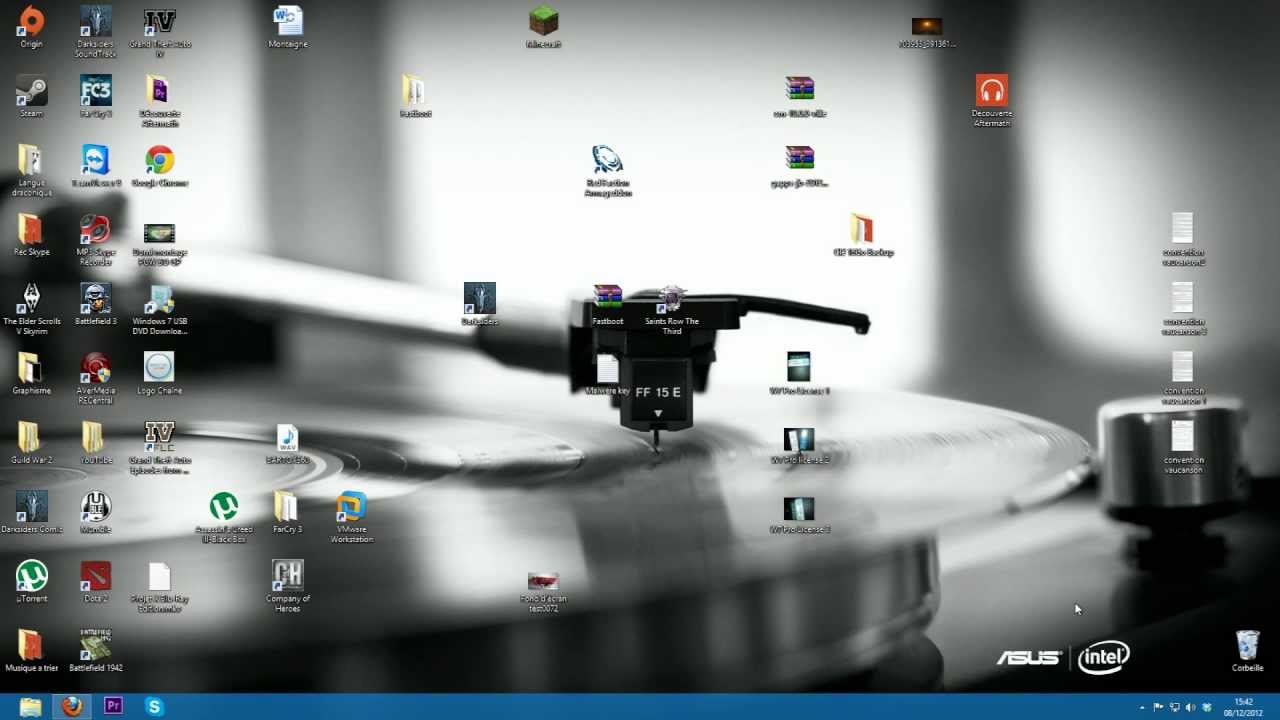This screenshot has height=720, width=1280.
Task: Open File Explorer from the taskbar
Action: [x=31, y=707]
